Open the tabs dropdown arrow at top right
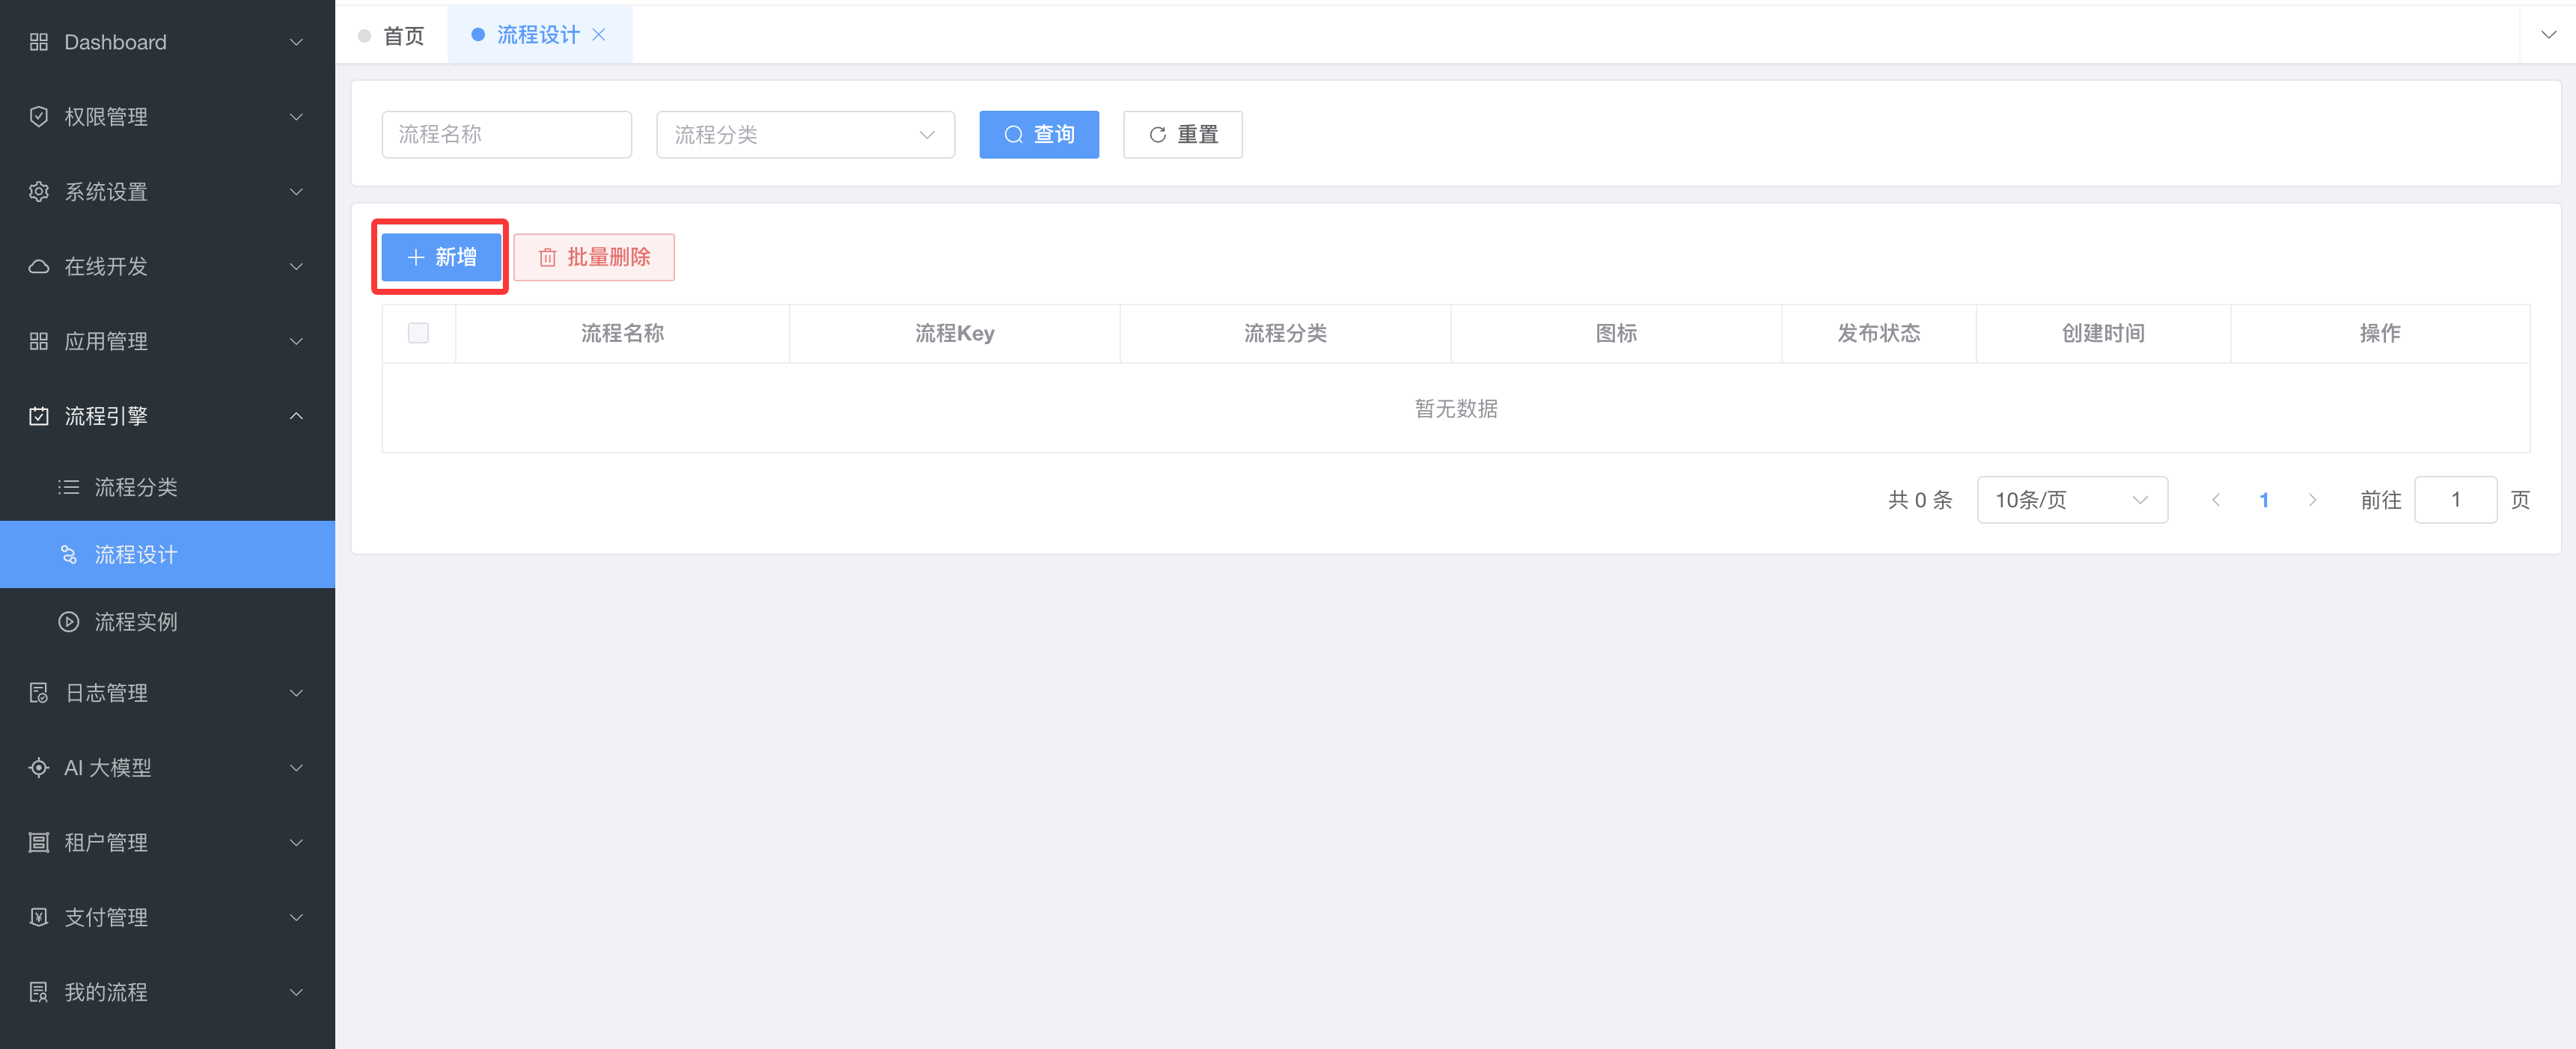 pos(2548,35)
